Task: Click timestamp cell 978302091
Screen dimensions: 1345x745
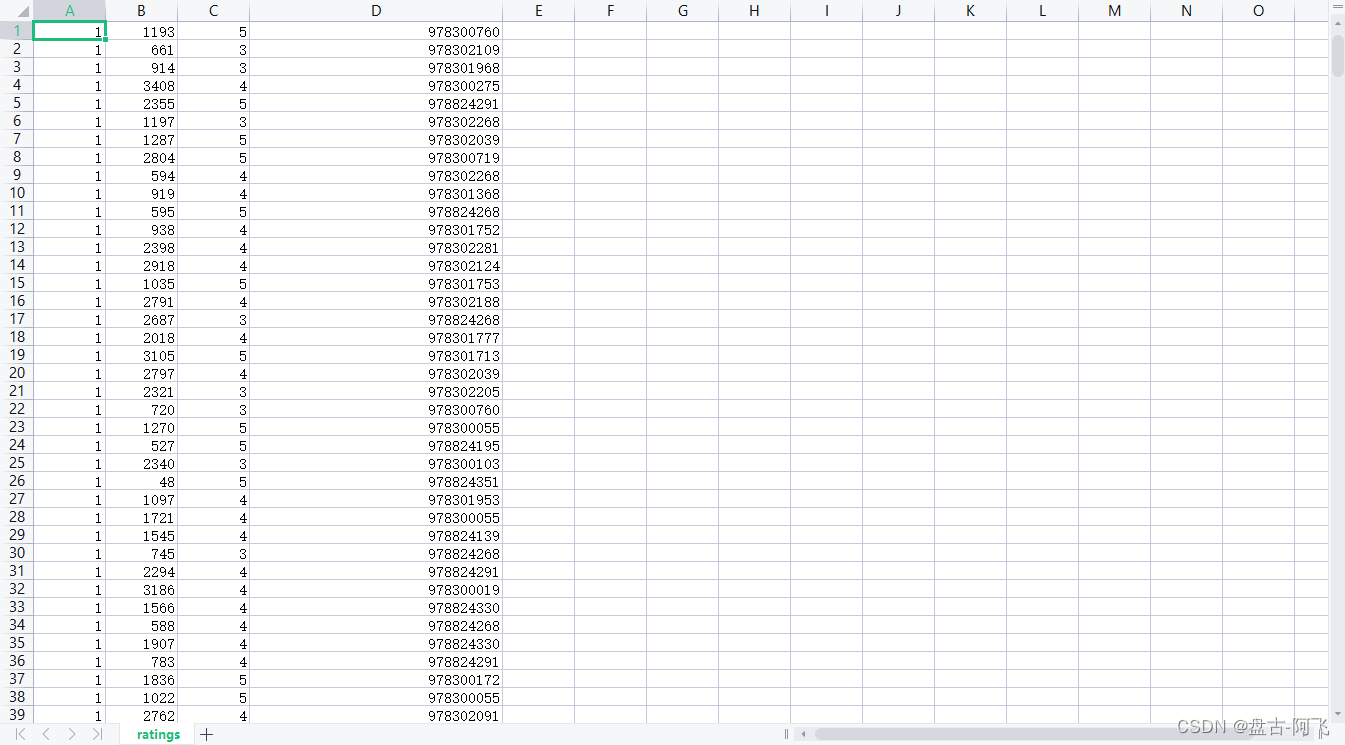Action: [x=376, y=716]
